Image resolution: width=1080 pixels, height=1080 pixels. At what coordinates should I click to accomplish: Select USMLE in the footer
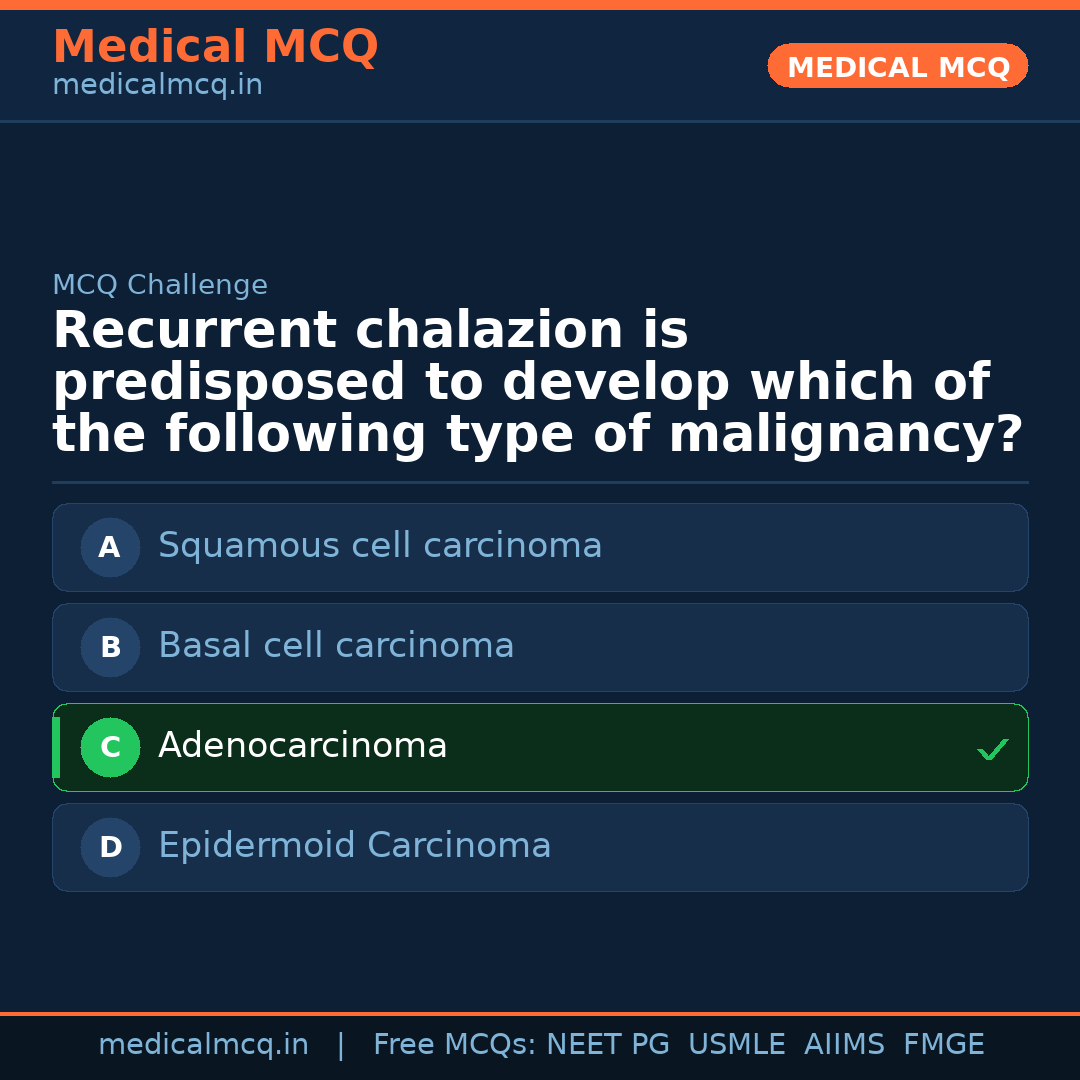736,1045
